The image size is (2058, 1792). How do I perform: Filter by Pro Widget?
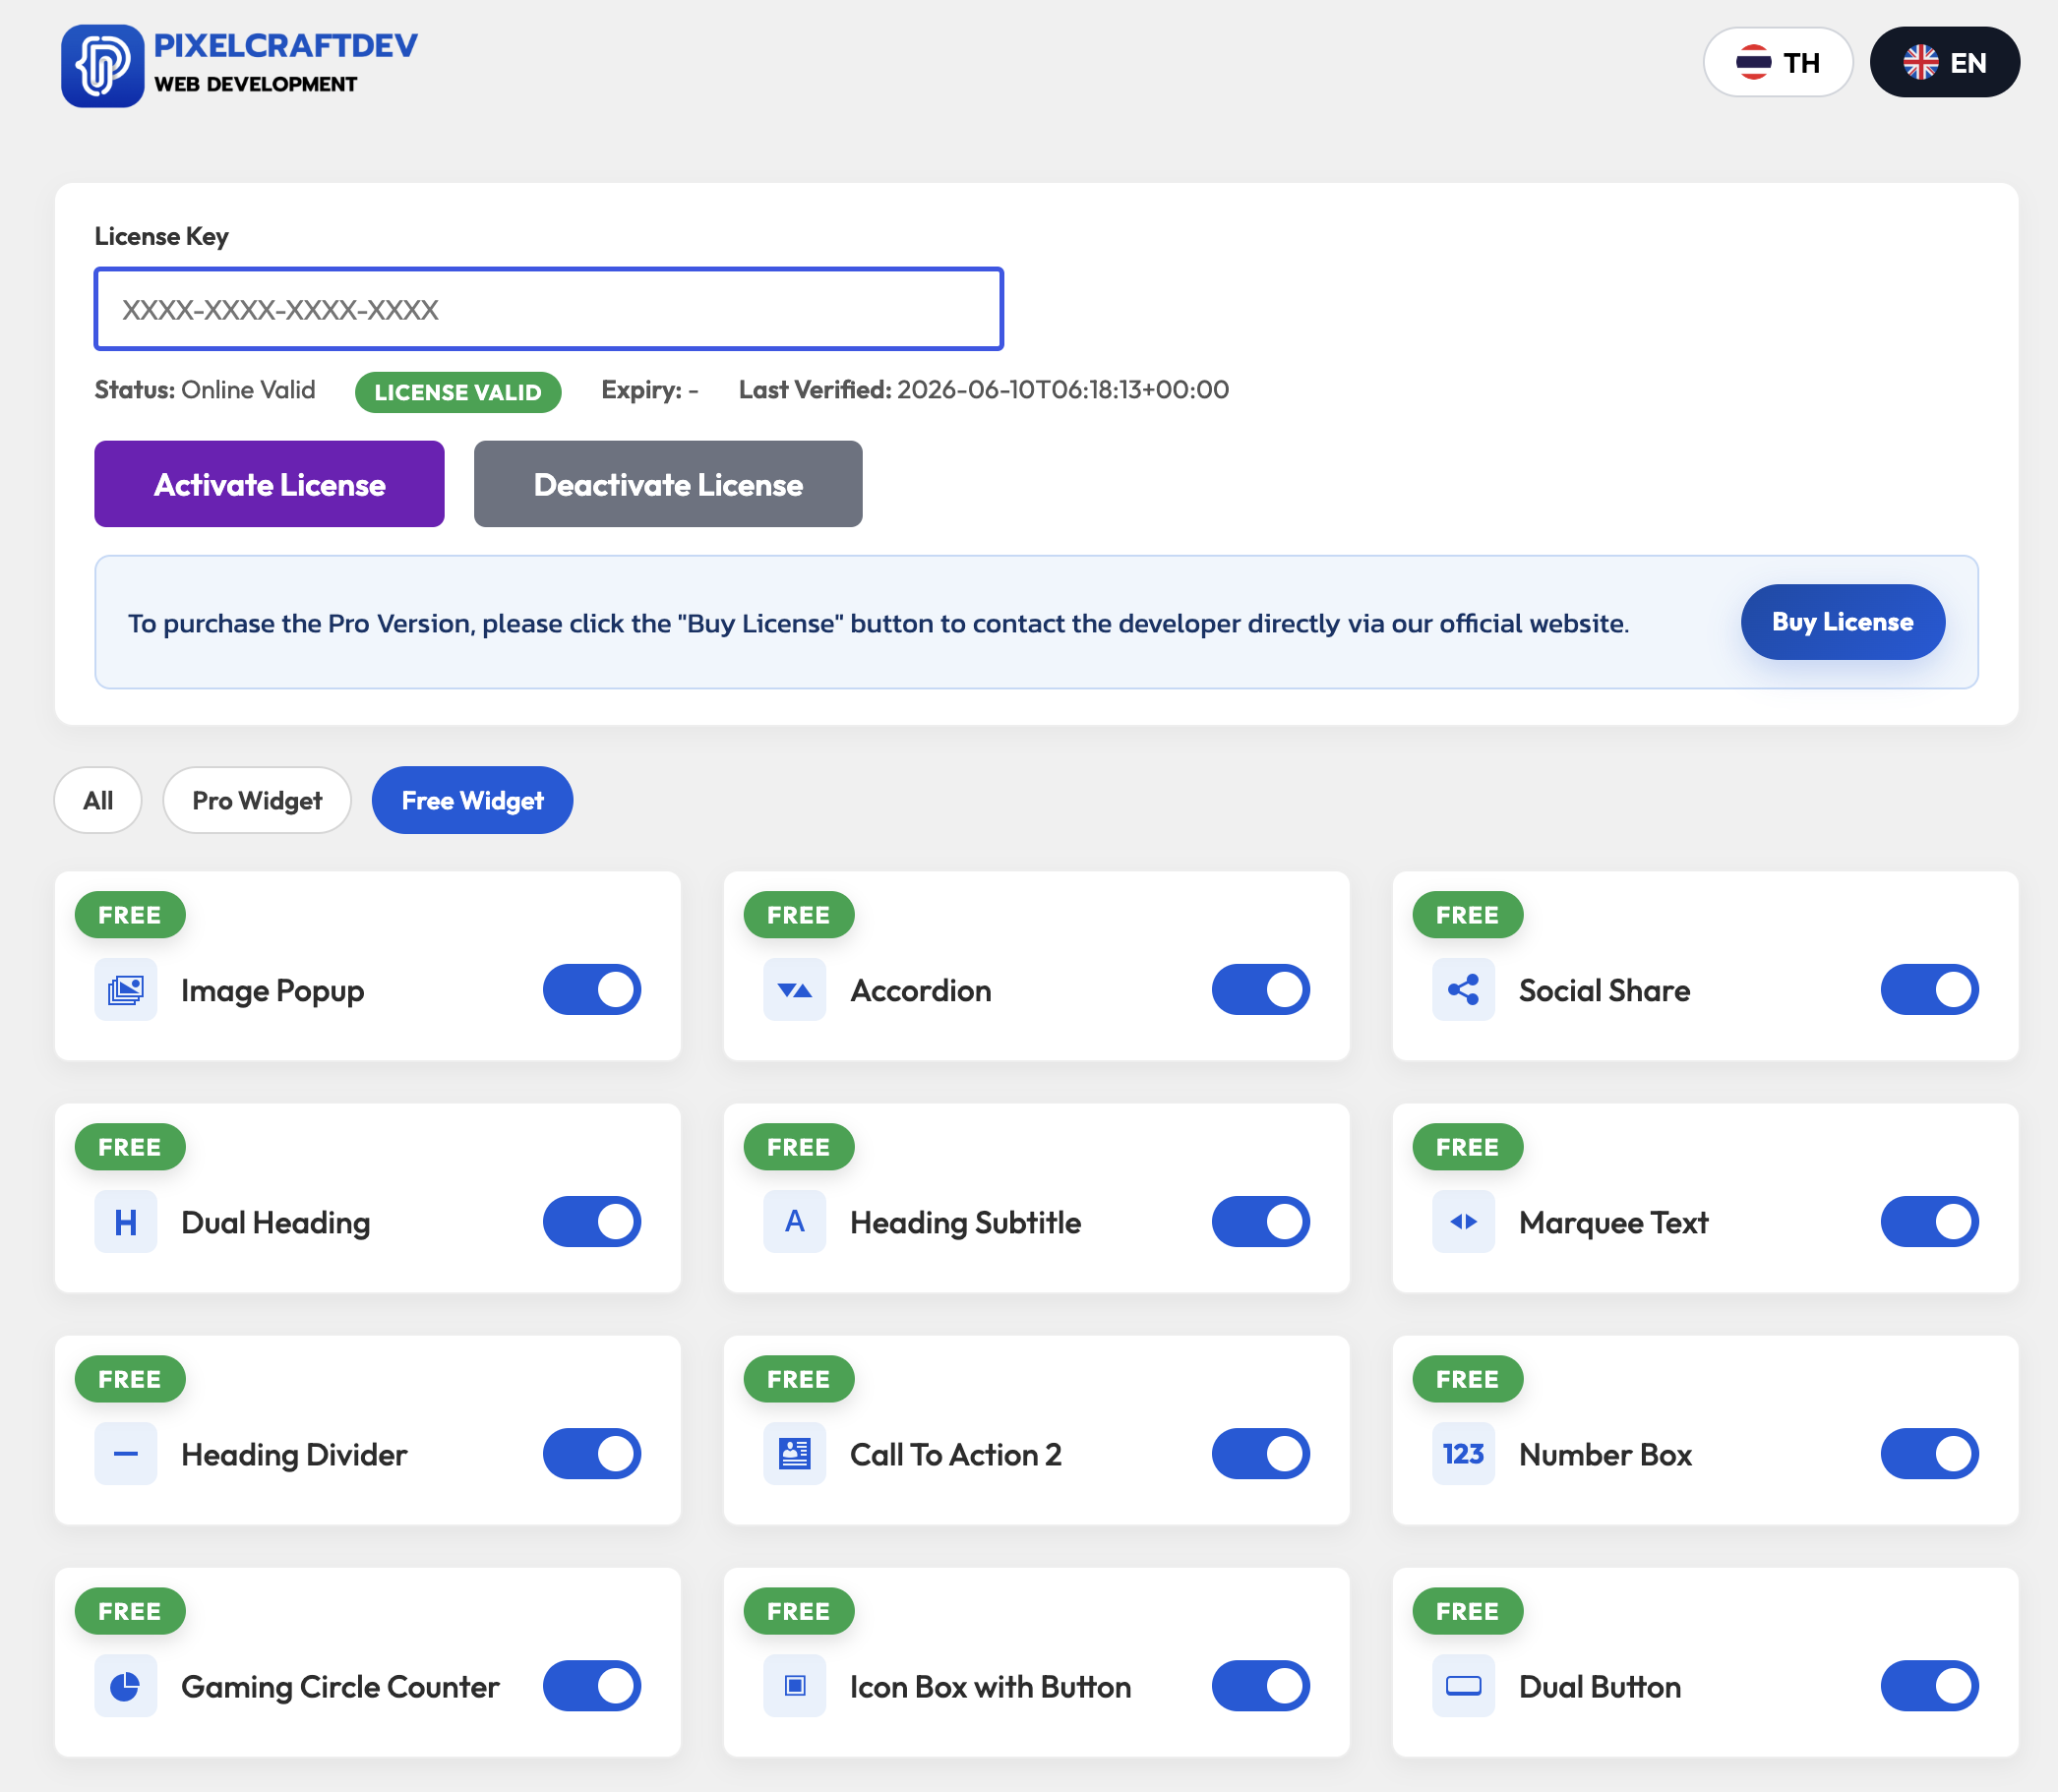coord(257,800)
